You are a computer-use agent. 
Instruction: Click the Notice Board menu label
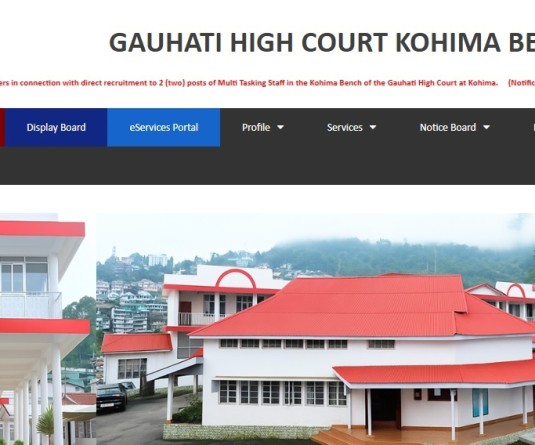pos(448,127)
